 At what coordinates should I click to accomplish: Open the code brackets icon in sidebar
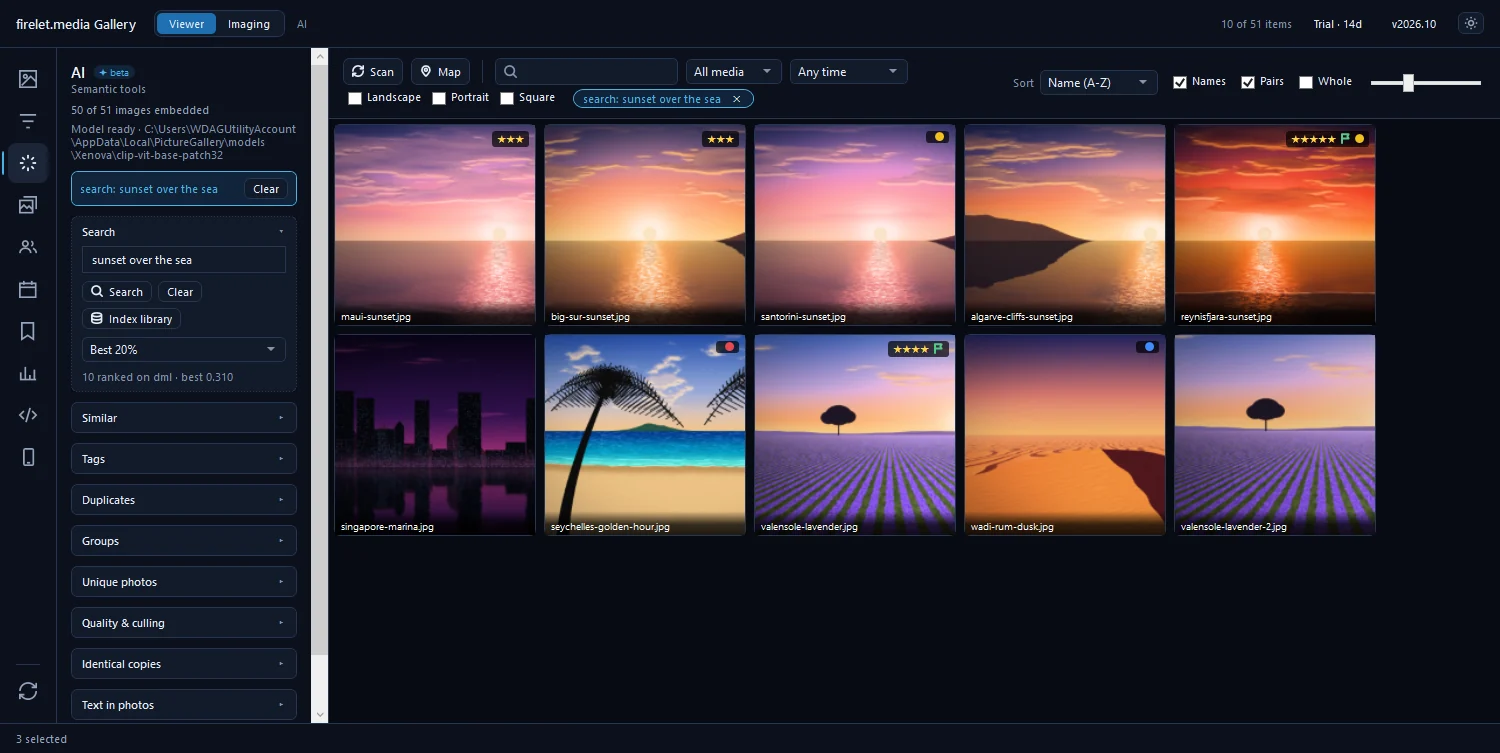tap(28, 415)
